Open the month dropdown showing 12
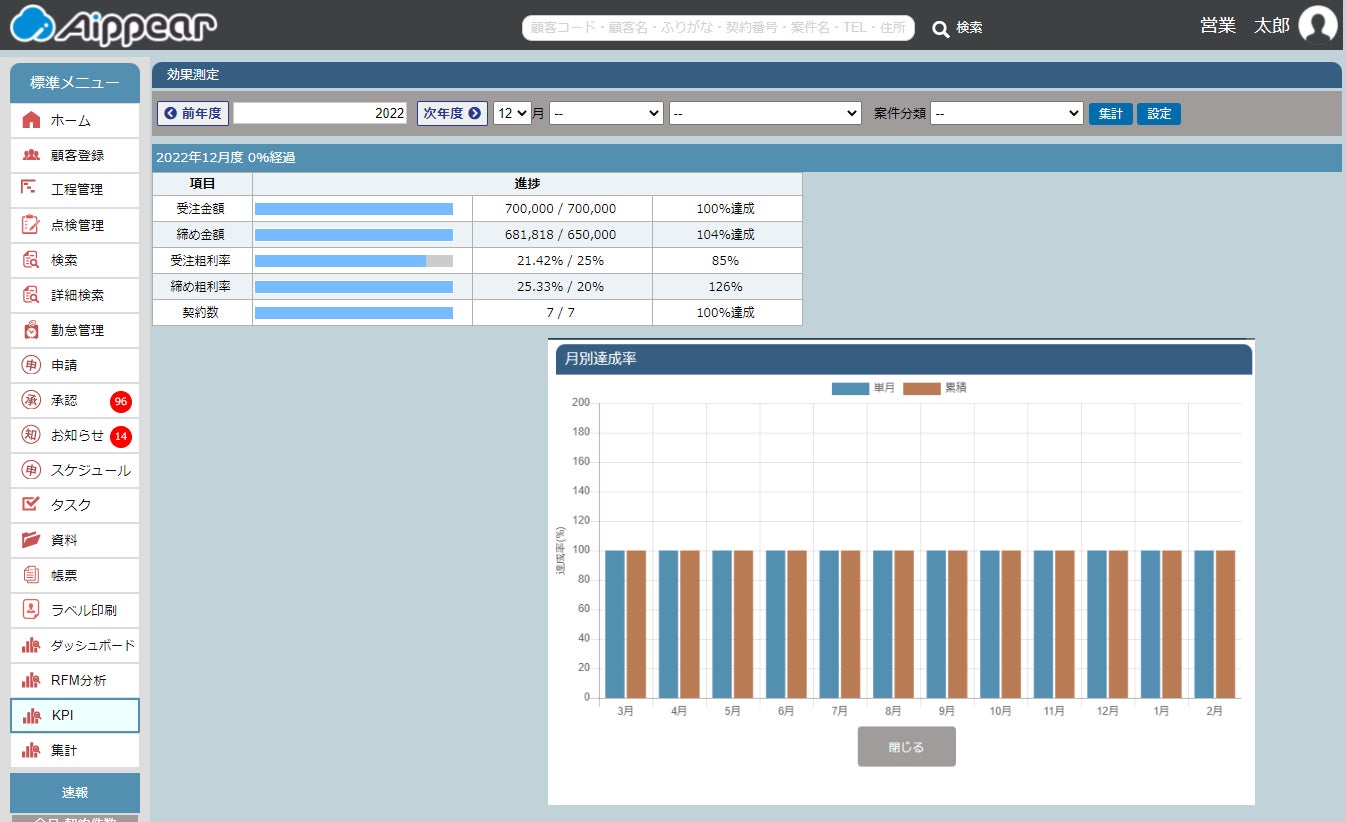The width and height of the screenshot is (1346, 822). click(x=511, y=114)
